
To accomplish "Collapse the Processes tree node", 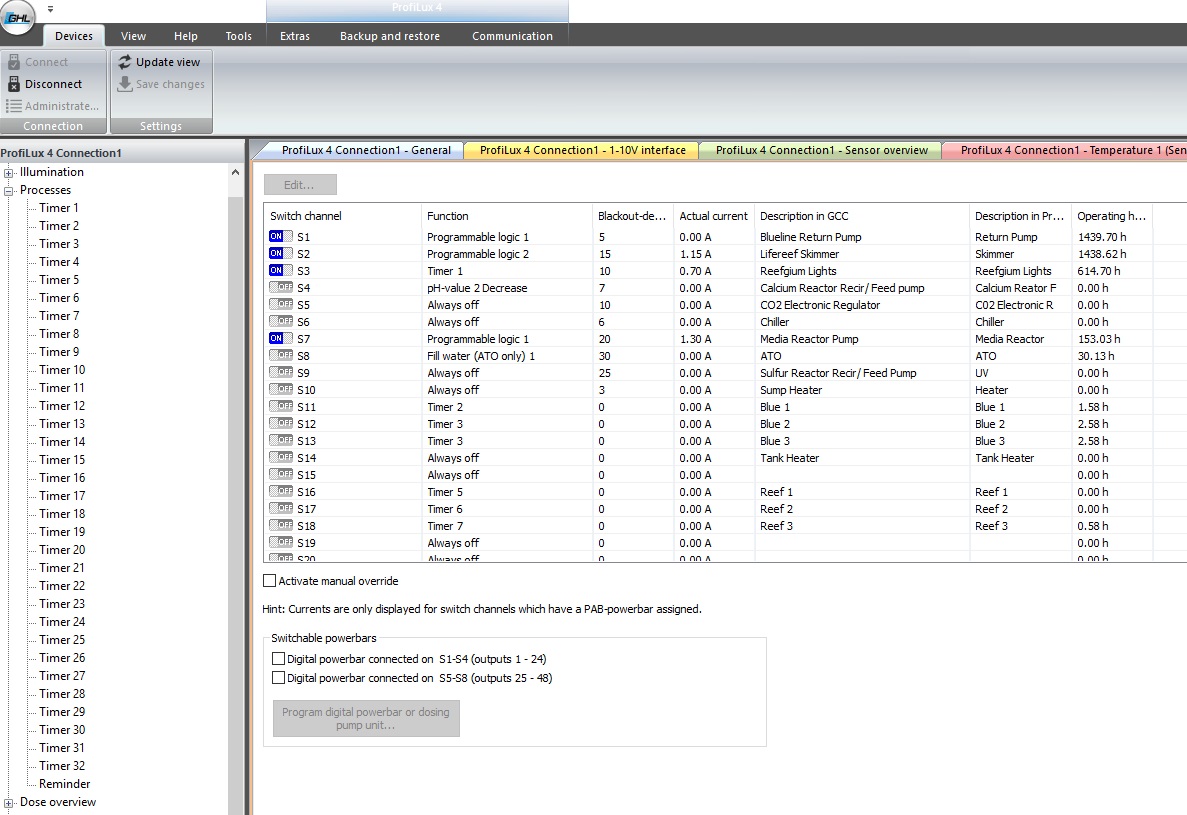I will point(9,191).
